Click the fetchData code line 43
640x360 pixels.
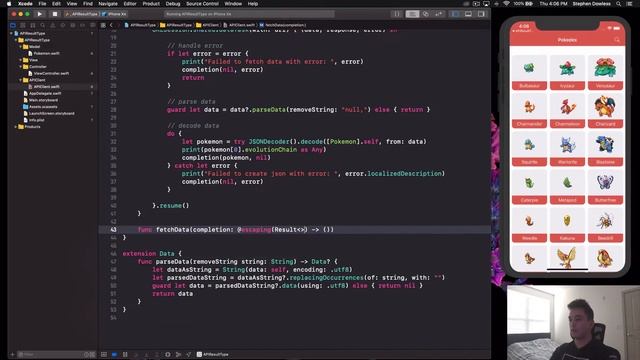click(x=294, y=229)
